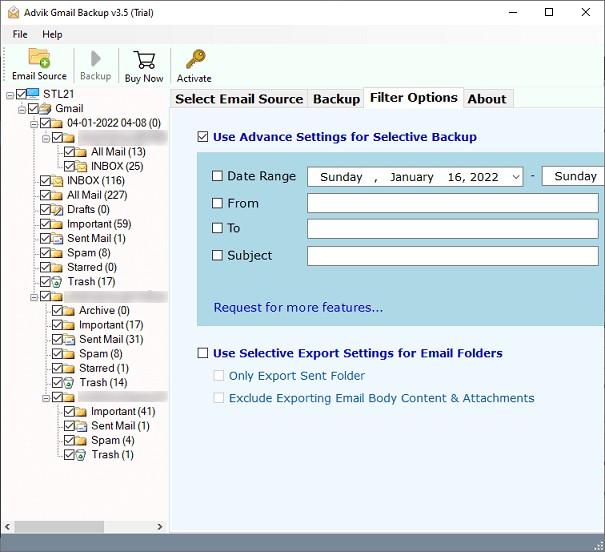Viewport: 605px width, 552px height.
Task: Click the Sent Mail (1) icon under Drafts
Action: click(57, 238)
